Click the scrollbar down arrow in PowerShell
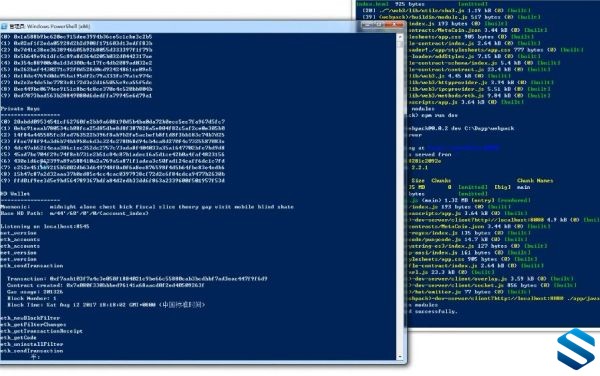This screenshot has height=376, width=600. 400,356
